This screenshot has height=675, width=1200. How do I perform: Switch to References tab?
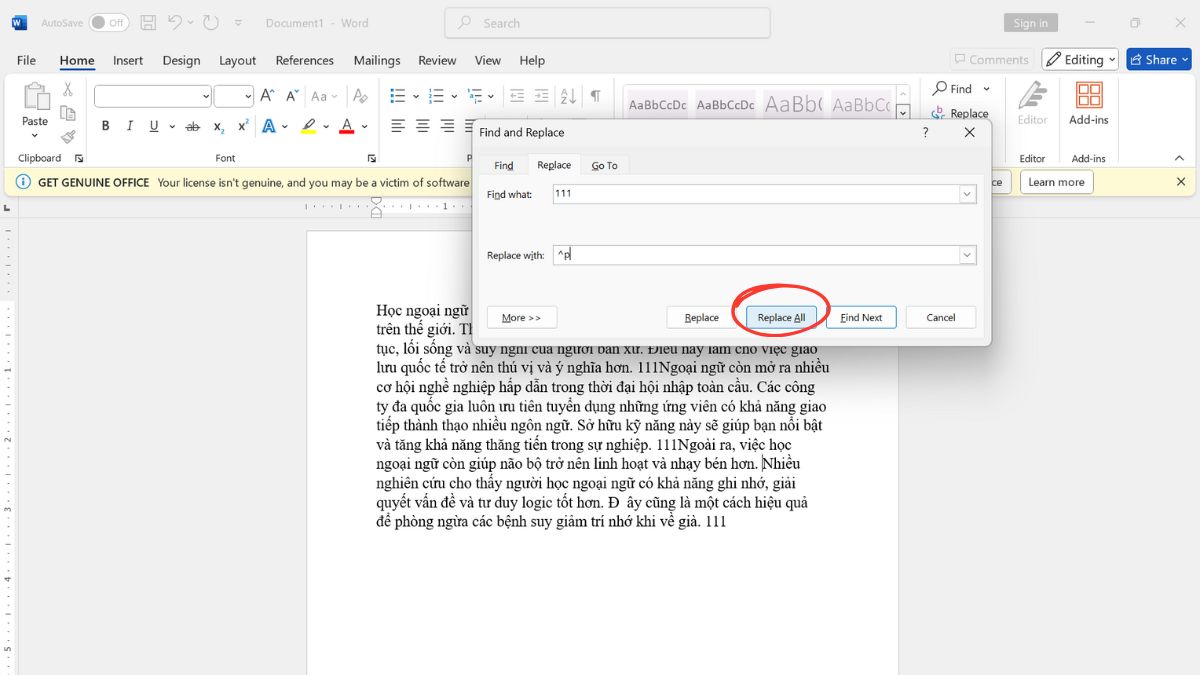[x=305, y=60]
